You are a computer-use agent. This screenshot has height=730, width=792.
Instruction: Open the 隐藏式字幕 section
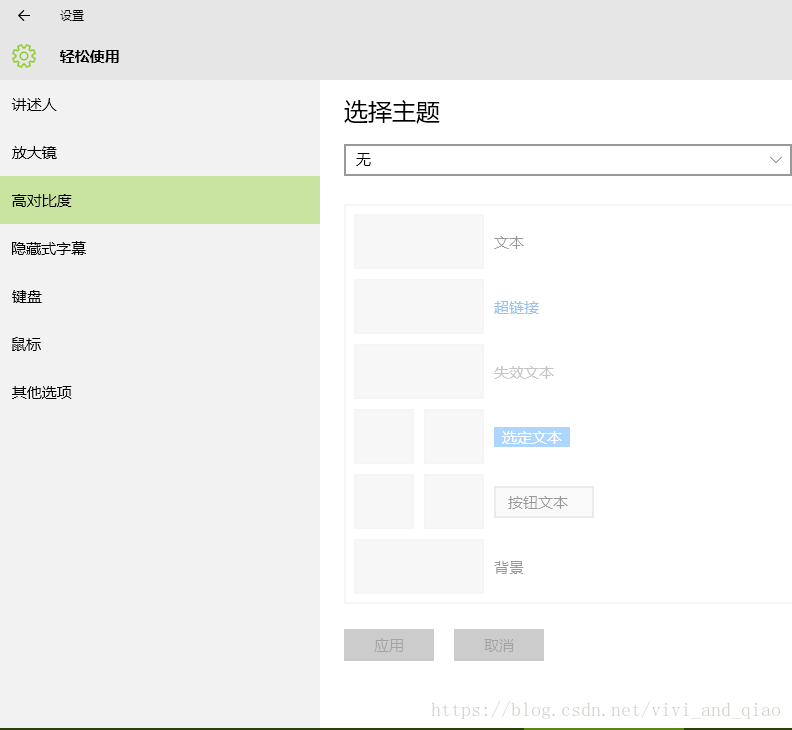160,249
